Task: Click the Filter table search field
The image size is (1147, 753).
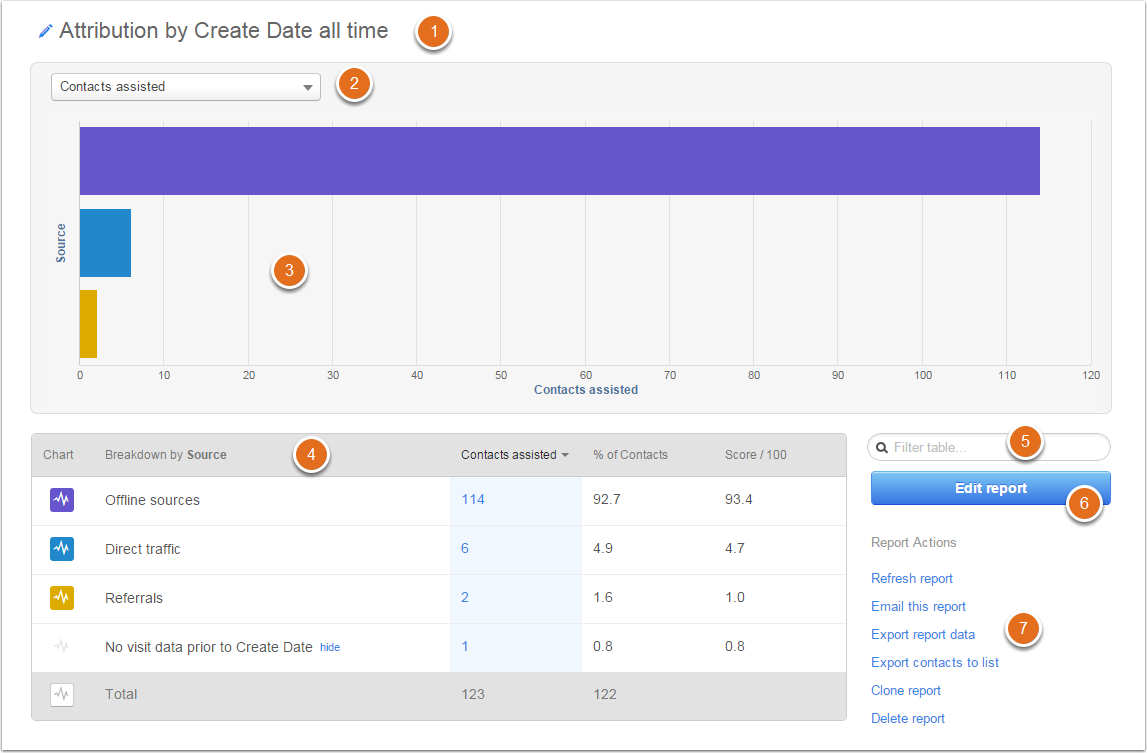Action: (x=989, y=447)
